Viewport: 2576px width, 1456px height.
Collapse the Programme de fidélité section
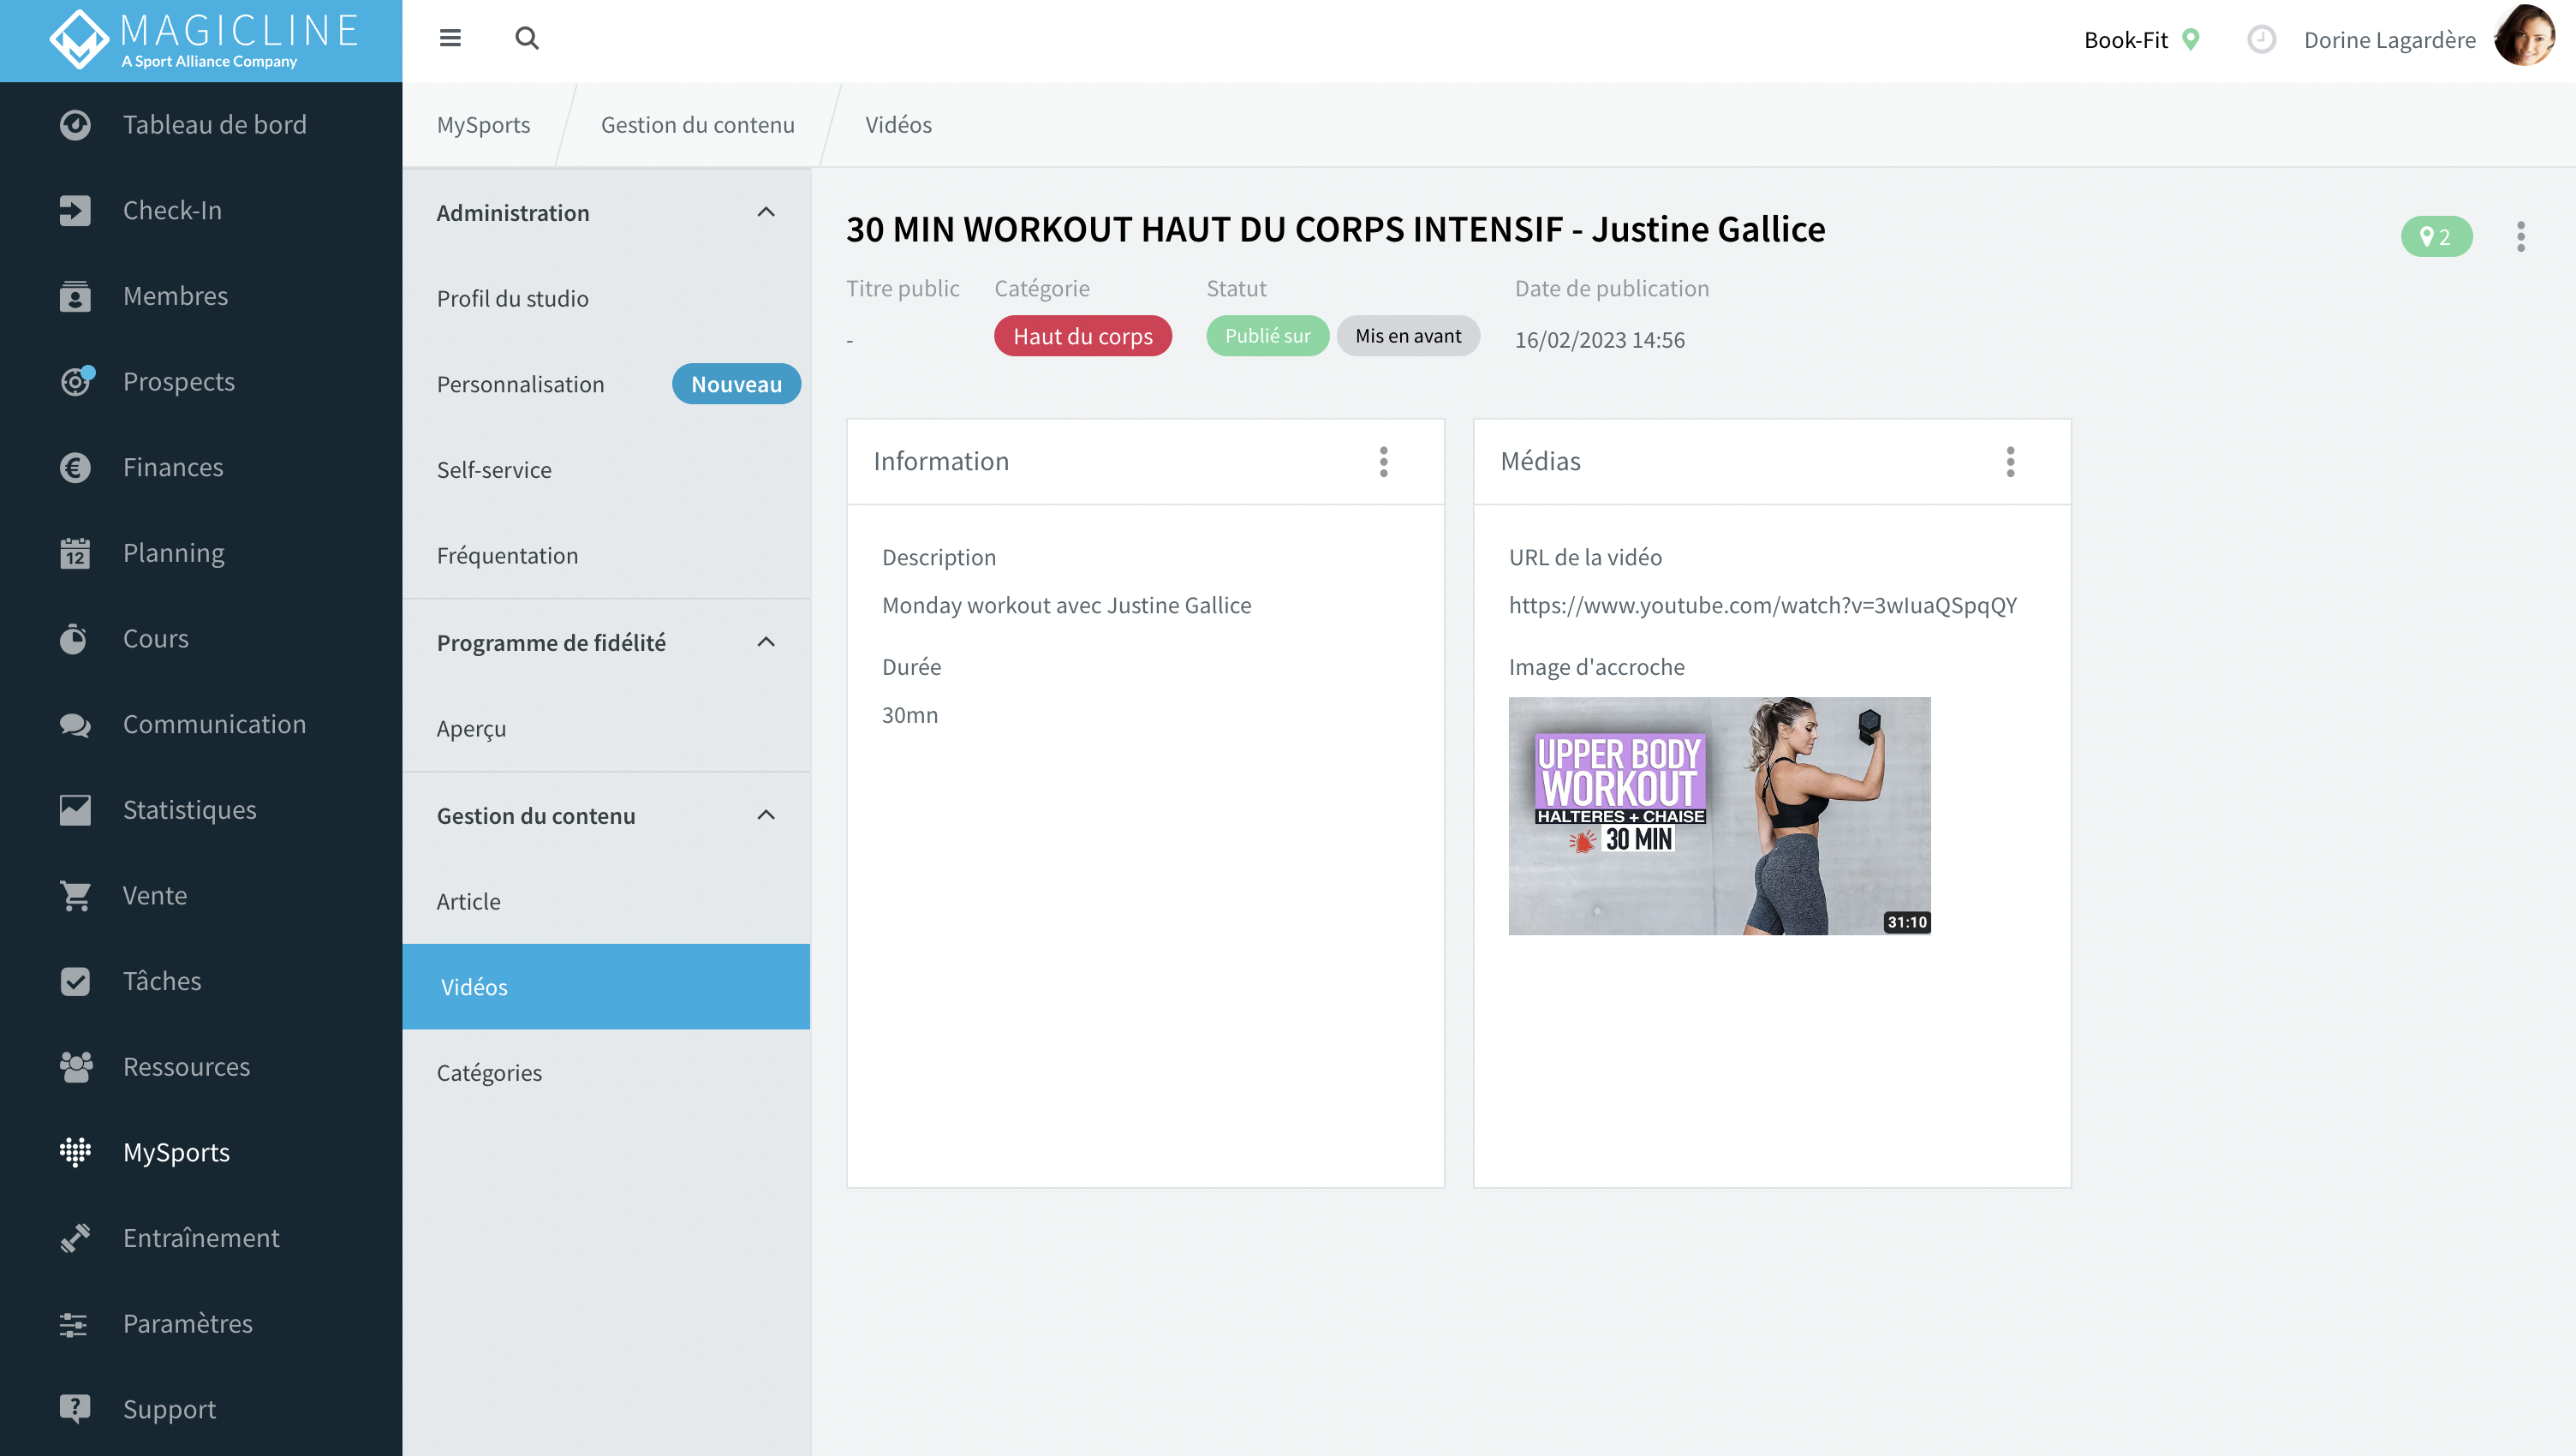coord(766,642)
